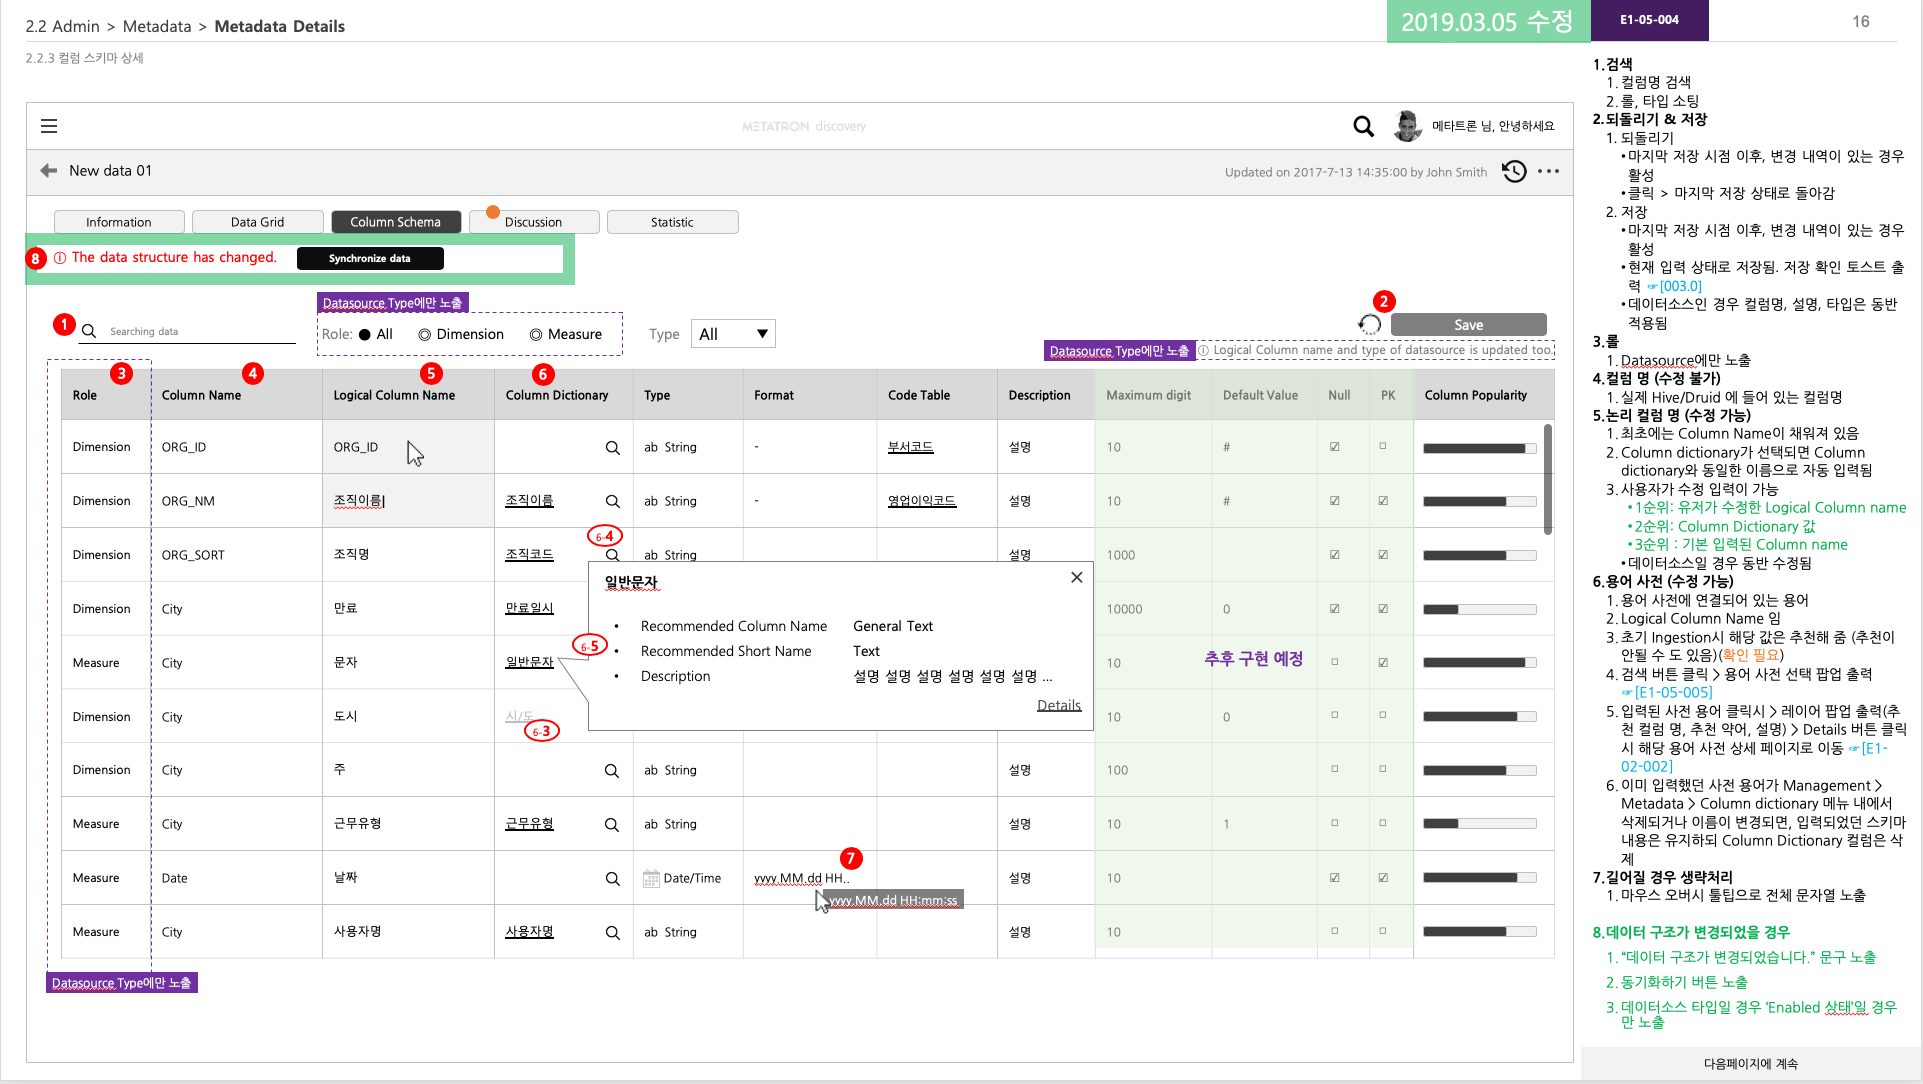This screenshot has width=1923, height=1084.
Task: Open the hamburger menu icon
Action: (49, 126)
